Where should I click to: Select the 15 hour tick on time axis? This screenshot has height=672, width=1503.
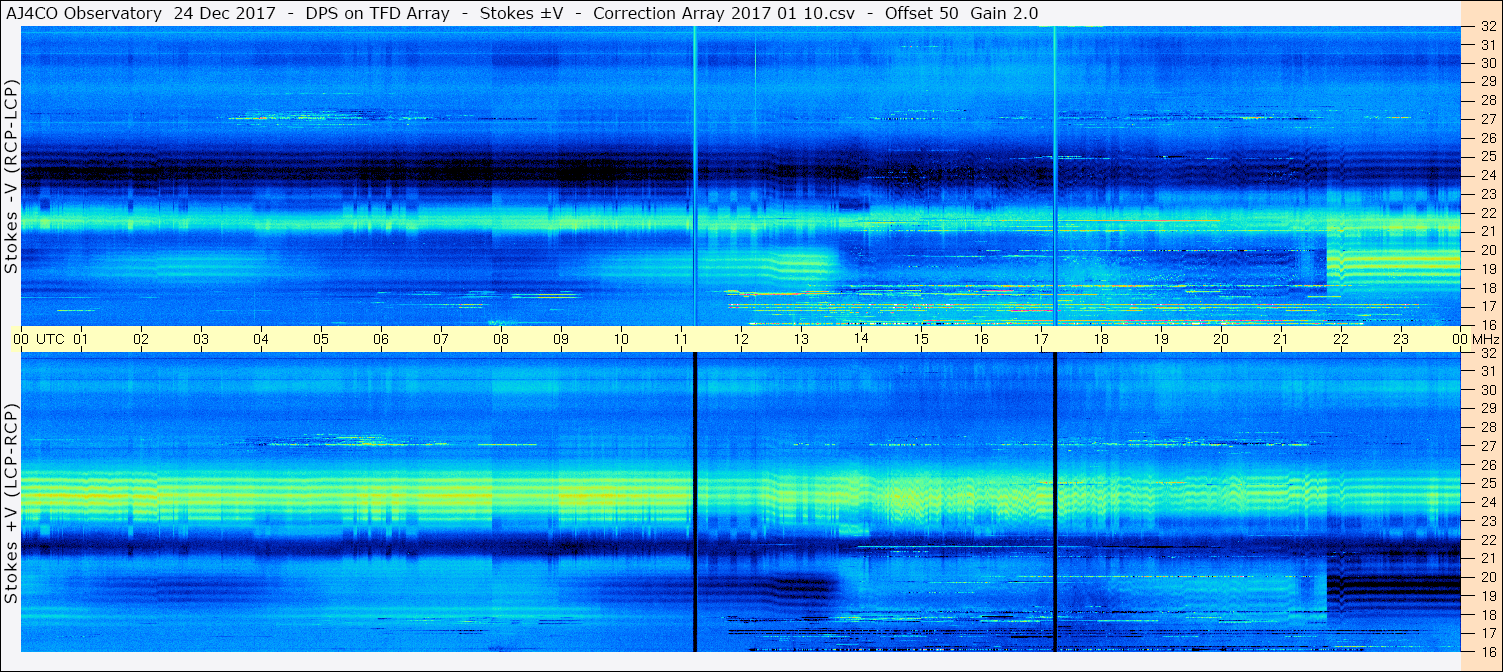click(921, 339)
